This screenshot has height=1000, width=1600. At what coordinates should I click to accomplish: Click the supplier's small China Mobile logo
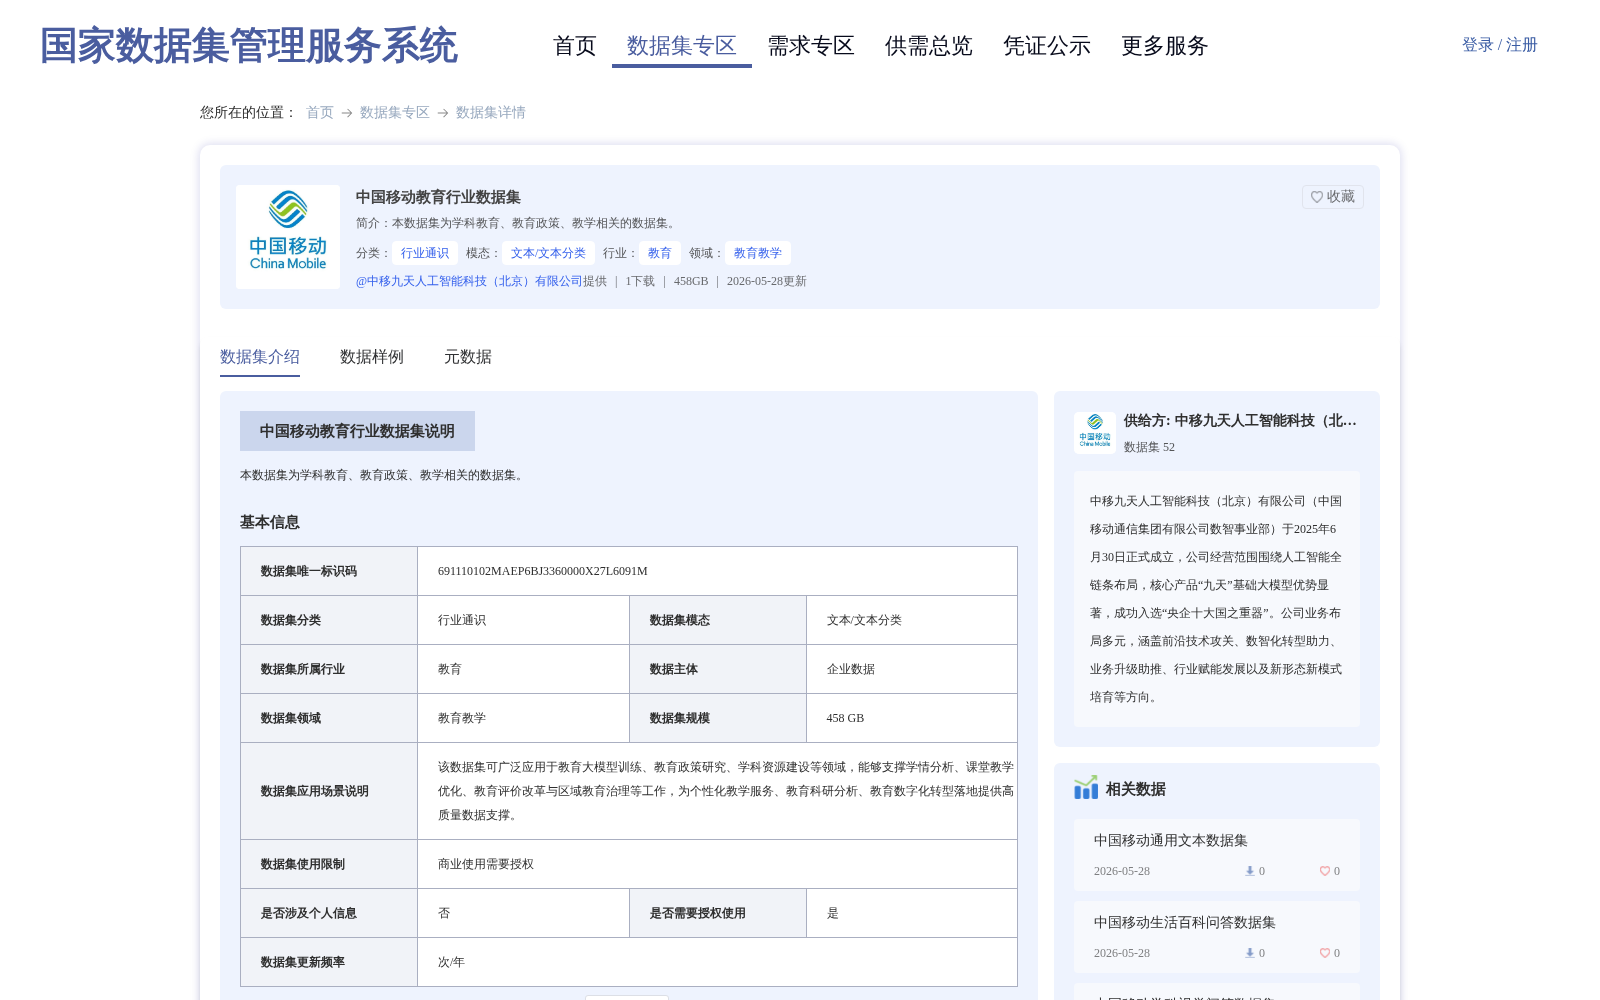click(1095, 433)
